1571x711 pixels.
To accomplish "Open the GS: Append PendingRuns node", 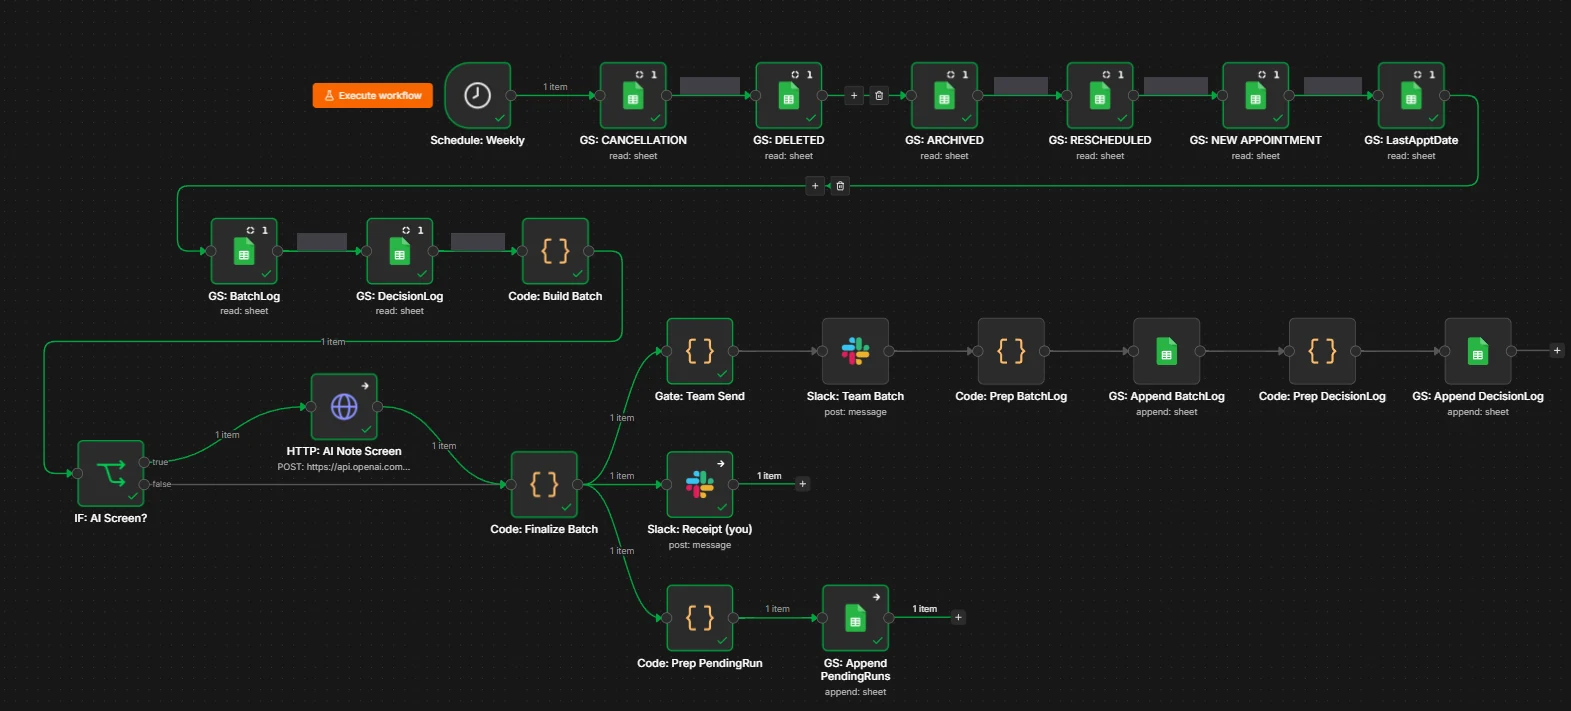I will [855, 617].
